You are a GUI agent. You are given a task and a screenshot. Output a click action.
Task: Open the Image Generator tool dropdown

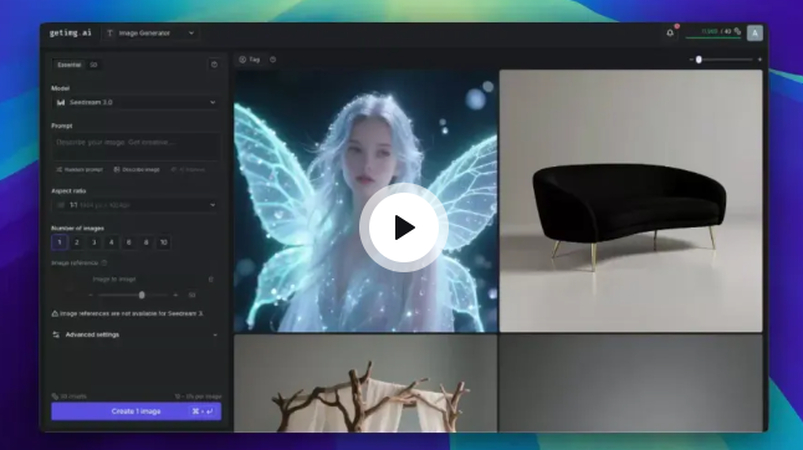[150, 33]
